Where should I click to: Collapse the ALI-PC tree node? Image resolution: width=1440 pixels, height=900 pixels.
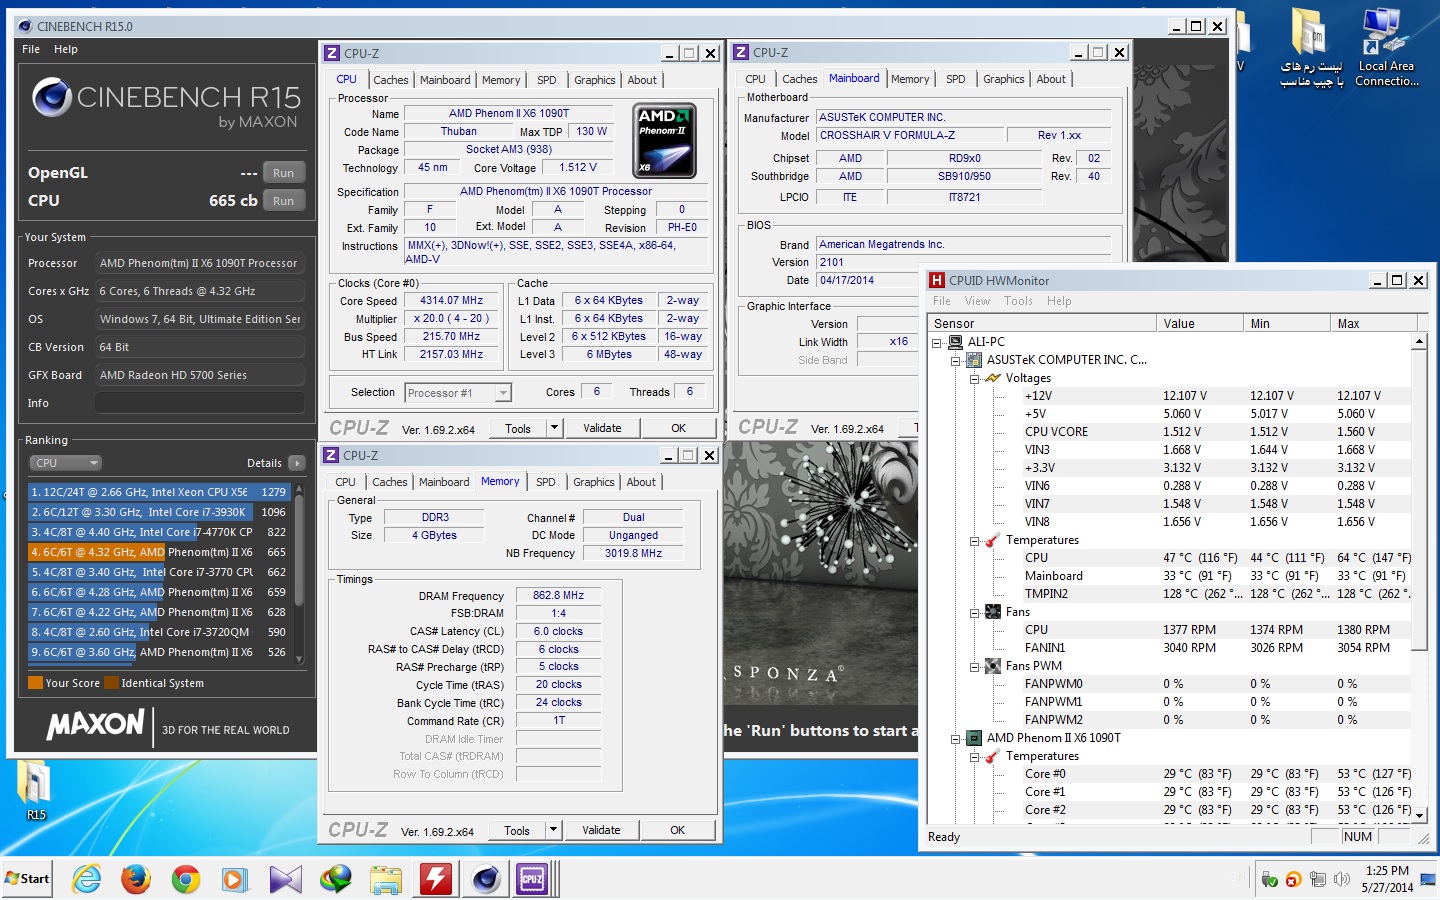[937, 343]
